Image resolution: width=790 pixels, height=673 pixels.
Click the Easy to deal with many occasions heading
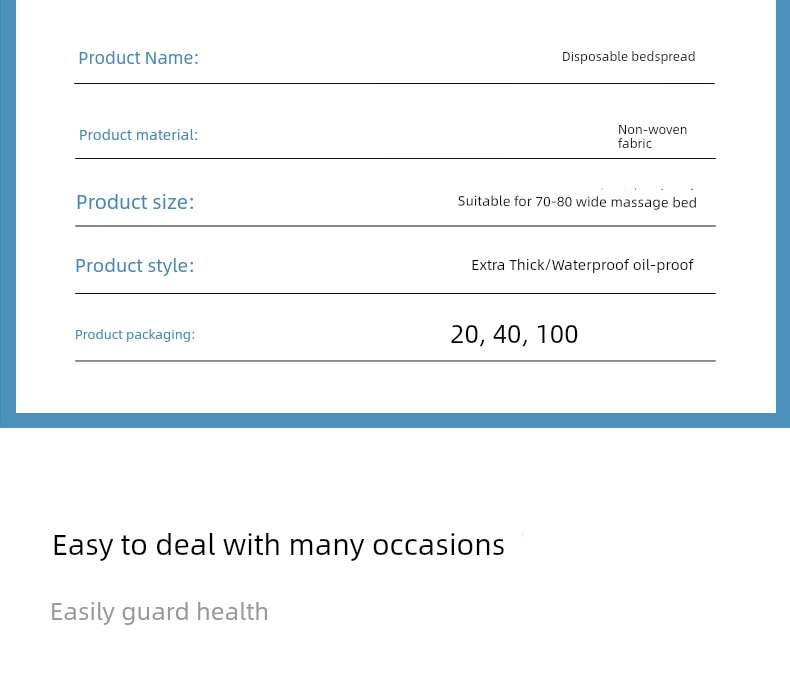(278, 546)
